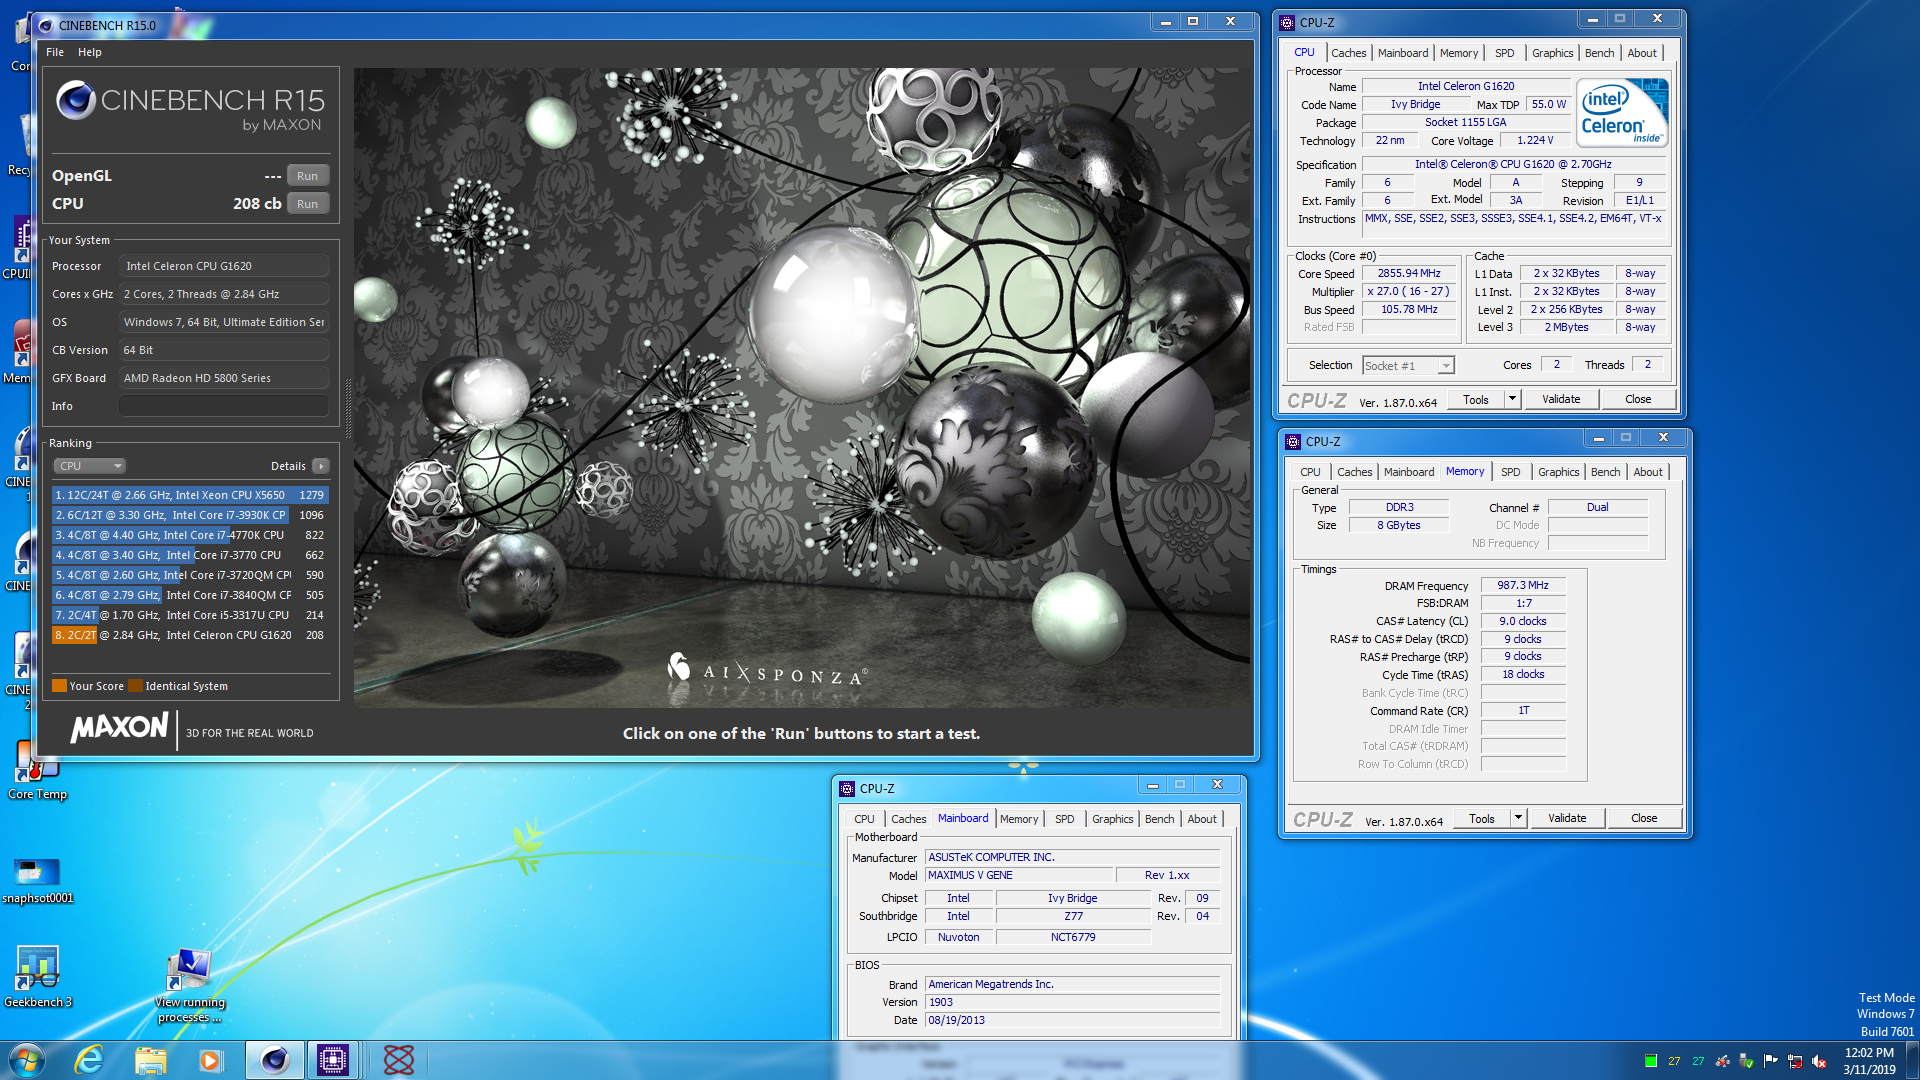Click Validate in top CPU-Z window
1920x1080 pixels.
coord(1560,399)
